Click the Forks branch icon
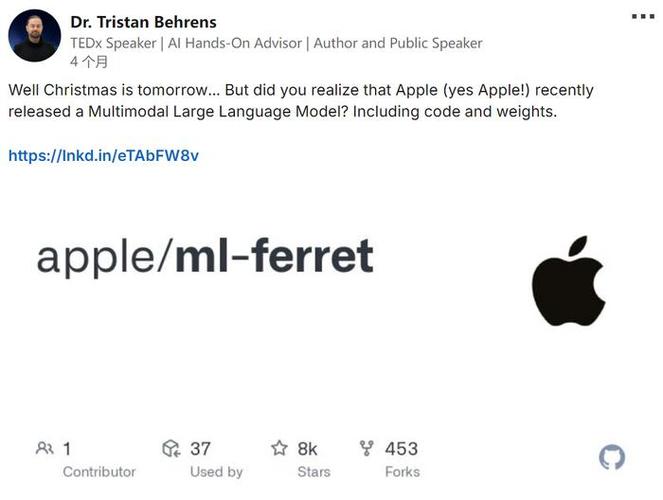This screenshot has height=500, width=663. pyautogui.click(x=366, y=449)
